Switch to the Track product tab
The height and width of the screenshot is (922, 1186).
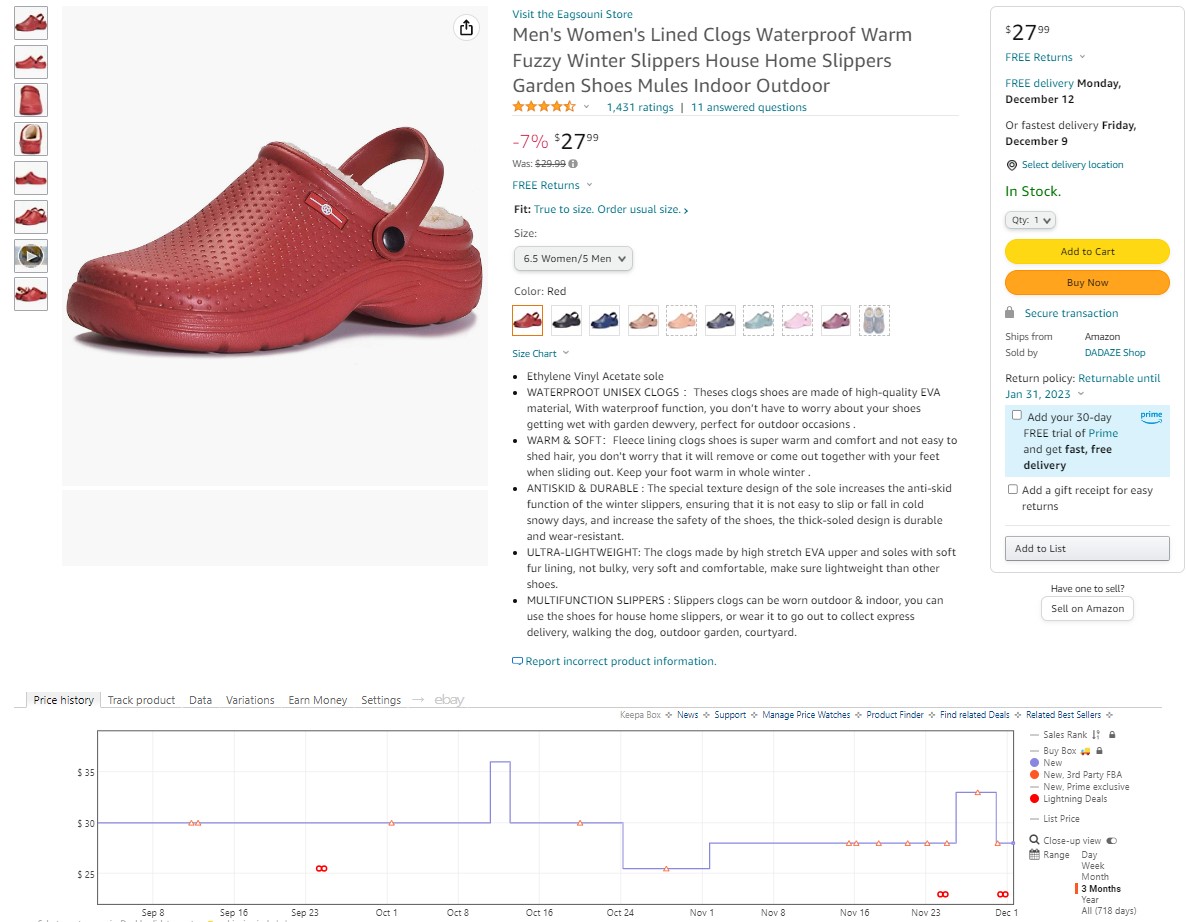141,700
